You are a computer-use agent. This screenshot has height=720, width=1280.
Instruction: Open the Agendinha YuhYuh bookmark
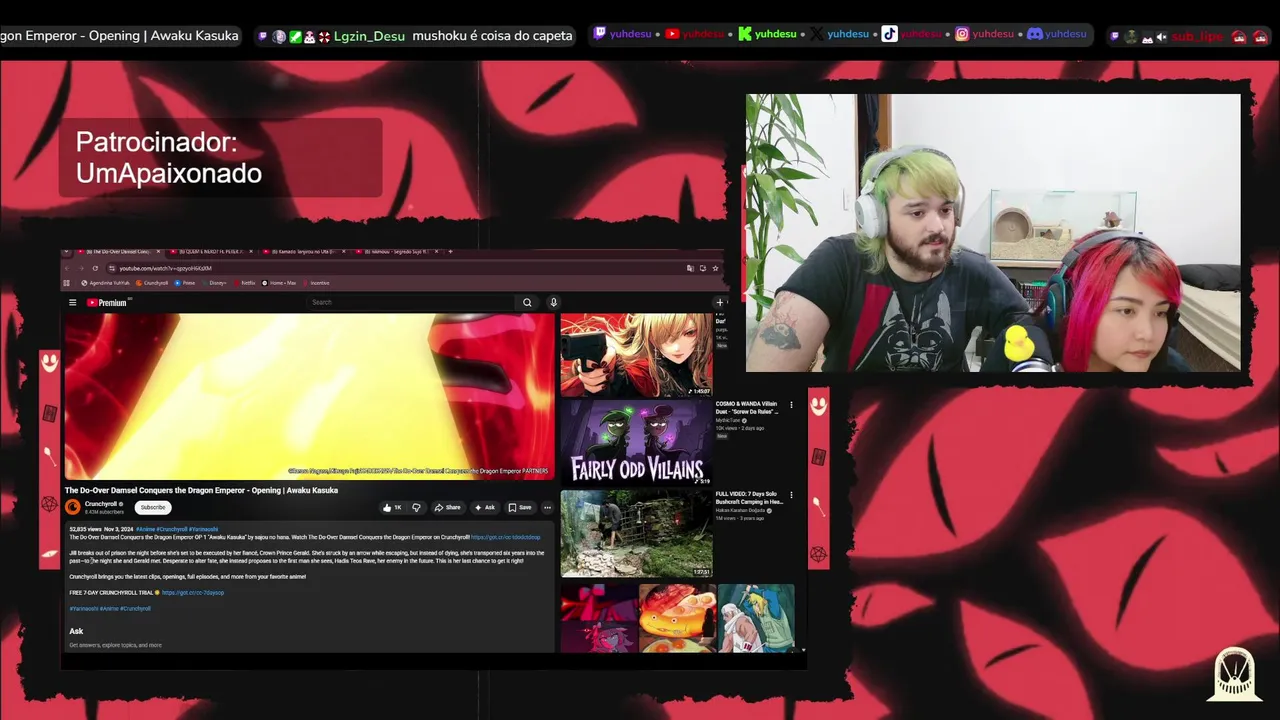click(x=105, y=283)
